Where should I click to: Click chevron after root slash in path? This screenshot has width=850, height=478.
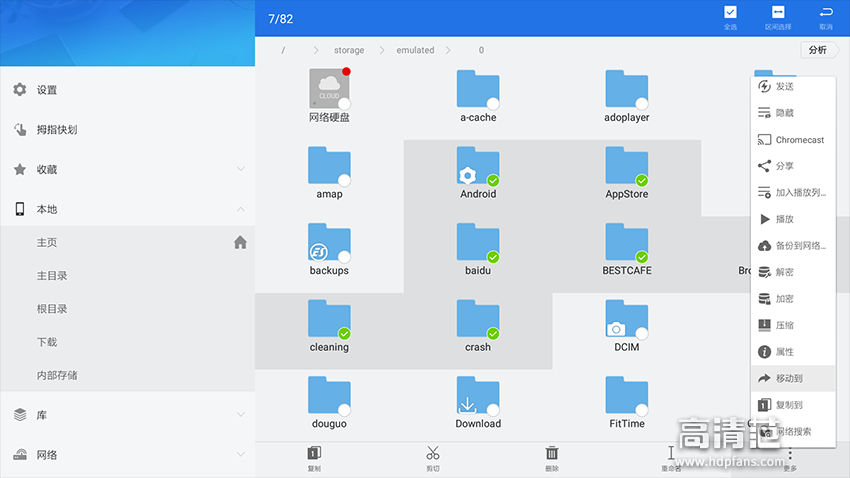point(316,50)
